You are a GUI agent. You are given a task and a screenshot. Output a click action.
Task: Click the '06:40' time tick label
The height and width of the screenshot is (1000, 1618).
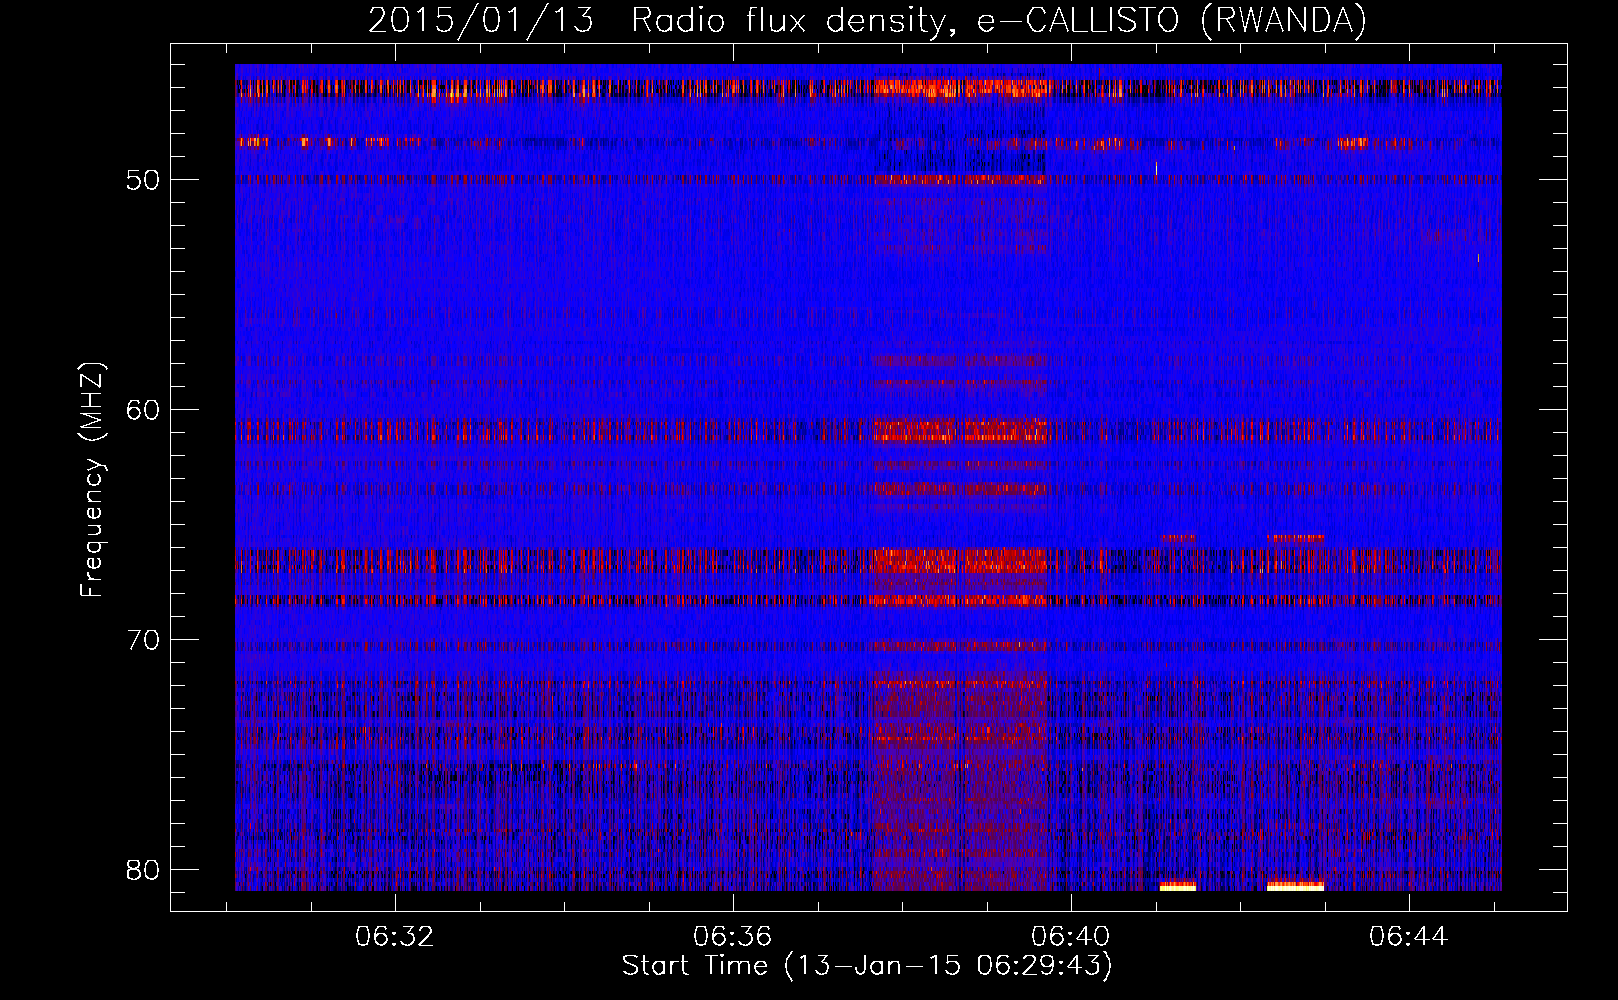click(x=1071, y=937)
